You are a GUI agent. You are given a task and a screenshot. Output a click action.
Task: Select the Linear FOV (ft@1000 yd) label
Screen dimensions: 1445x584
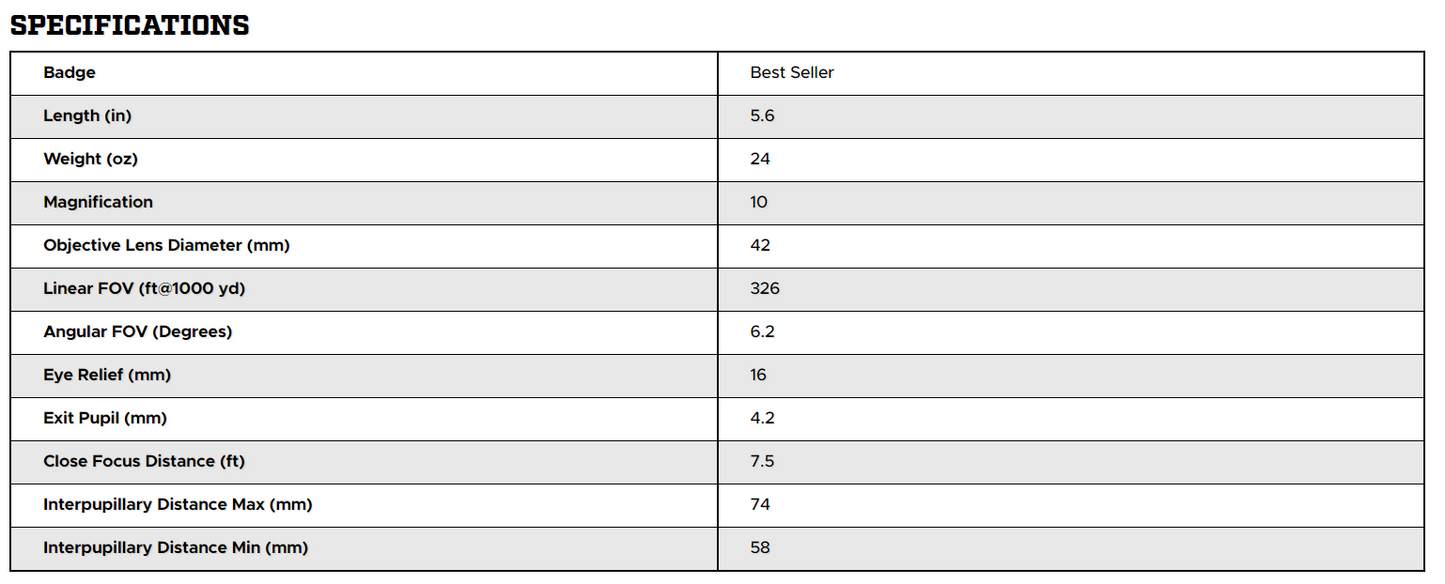click(144, 288)
